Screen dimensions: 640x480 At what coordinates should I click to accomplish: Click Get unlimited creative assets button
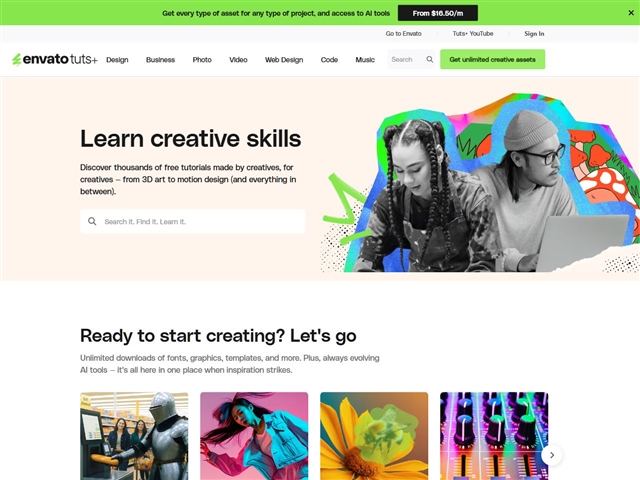[492, 60]
